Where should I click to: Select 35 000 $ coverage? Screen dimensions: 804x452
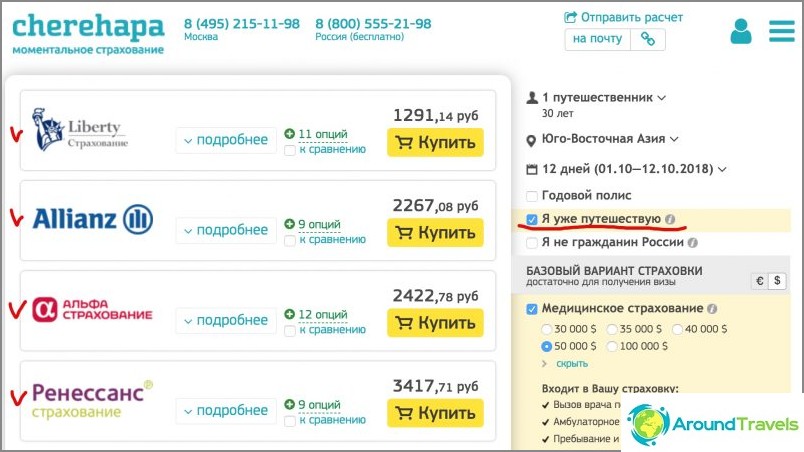[x=612, y=329]
